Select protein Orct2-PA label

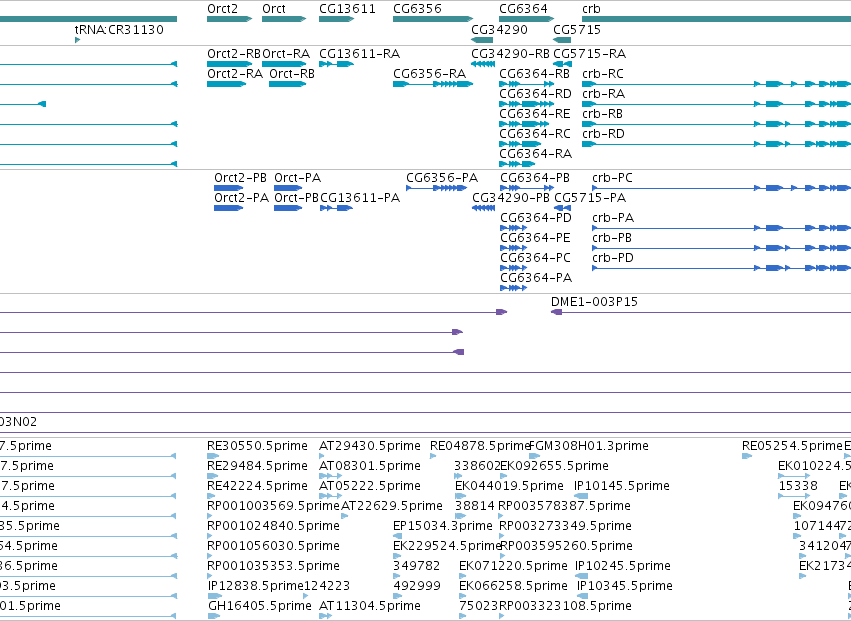[x=242, y=198]
